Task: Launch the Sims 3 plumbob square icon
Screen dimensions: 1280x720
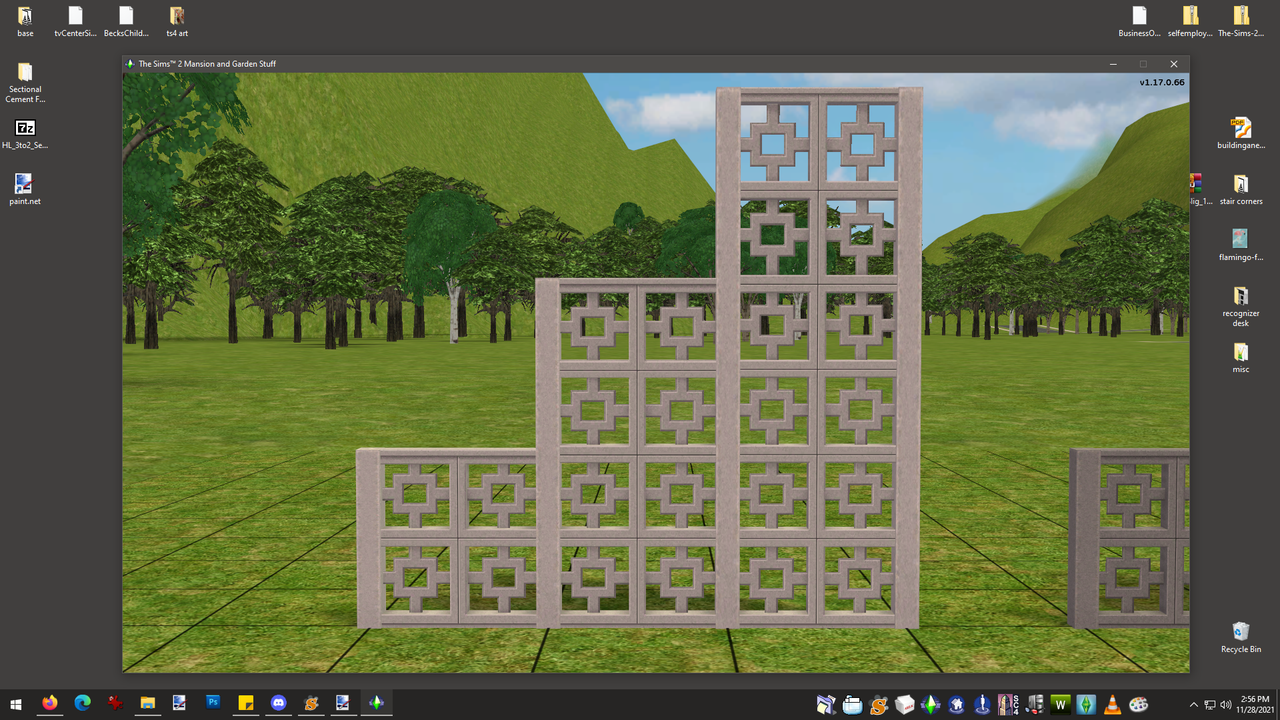Action: coord(1087,704)
